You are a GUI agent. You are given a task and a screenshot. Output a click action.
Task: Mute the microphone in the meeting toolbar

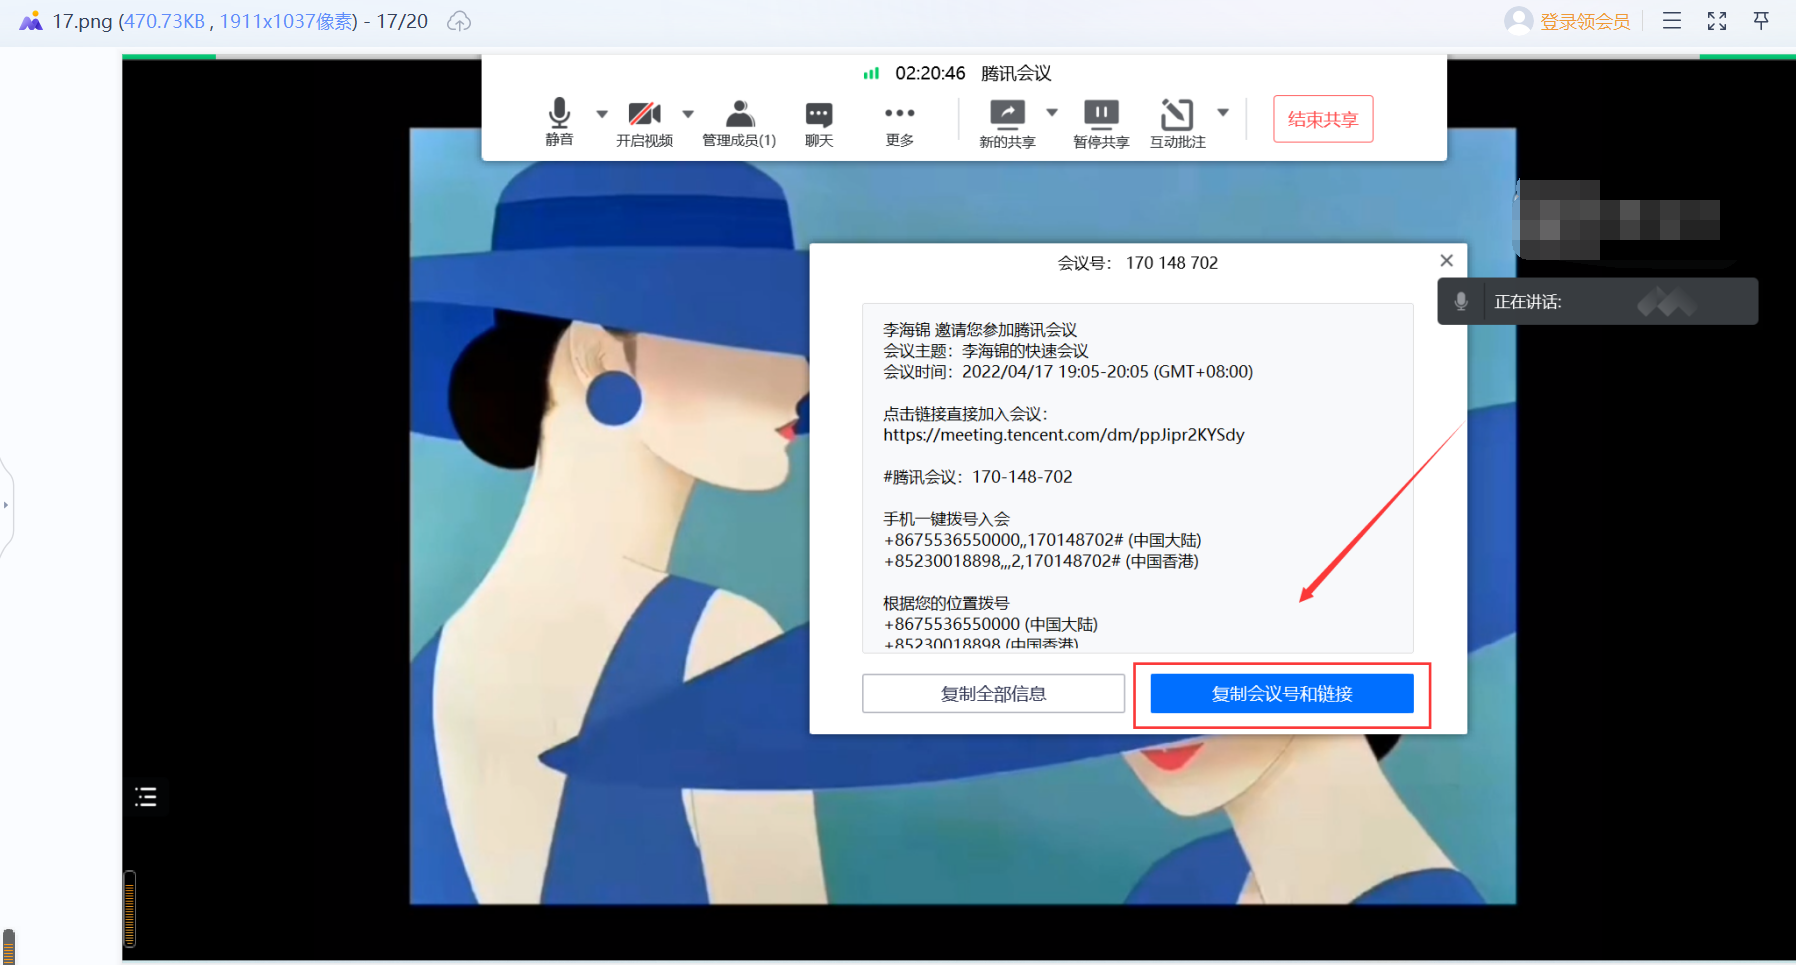tap(559, 121)
